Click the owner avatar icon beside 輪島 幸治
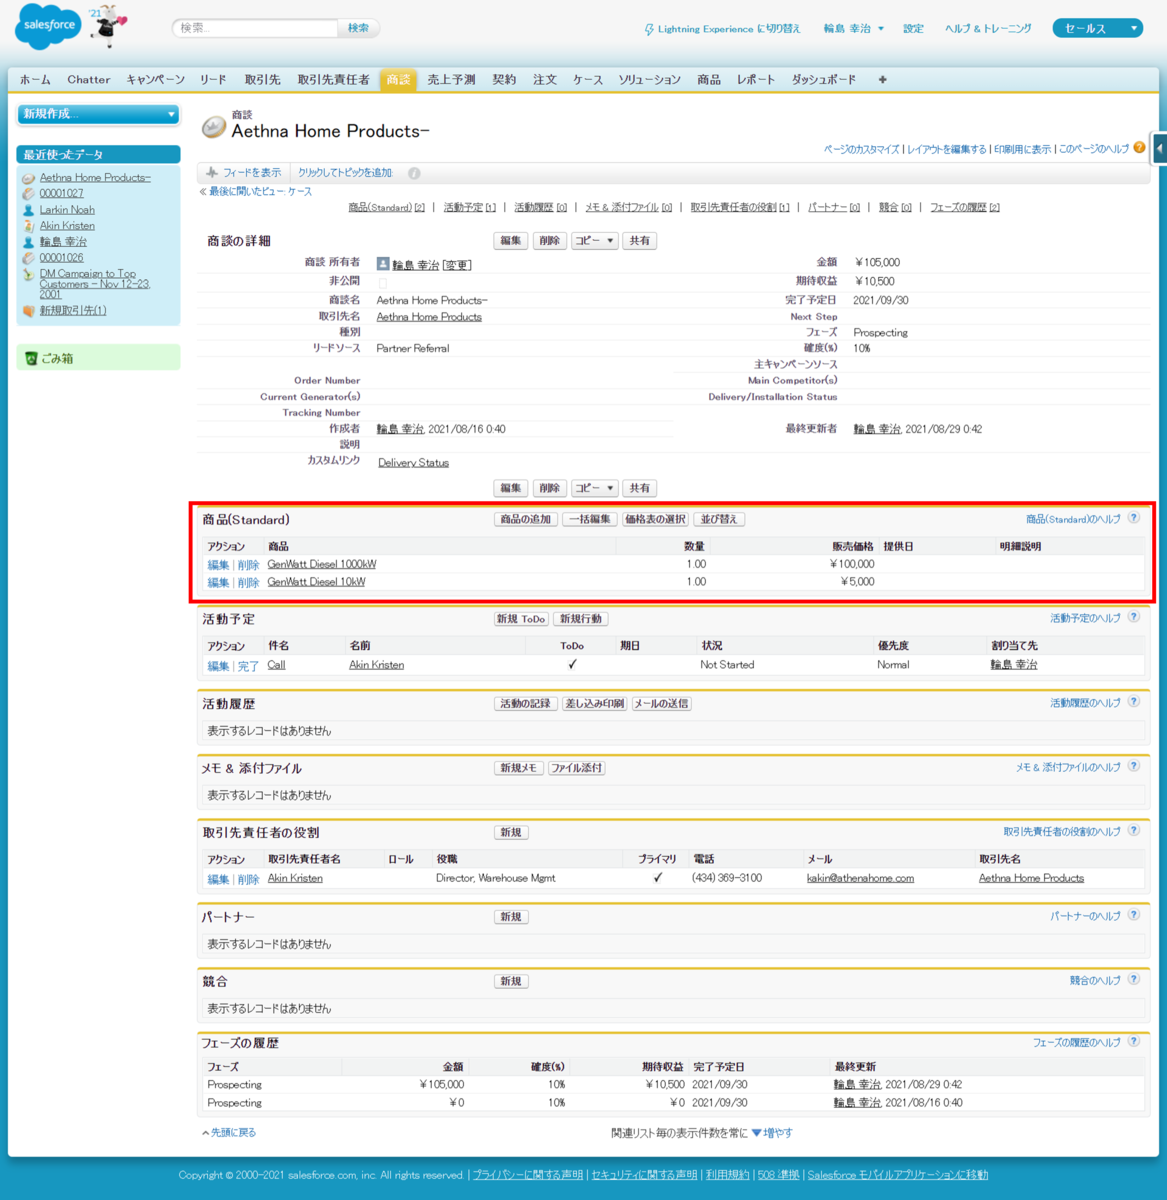 (x=383, y=264)
